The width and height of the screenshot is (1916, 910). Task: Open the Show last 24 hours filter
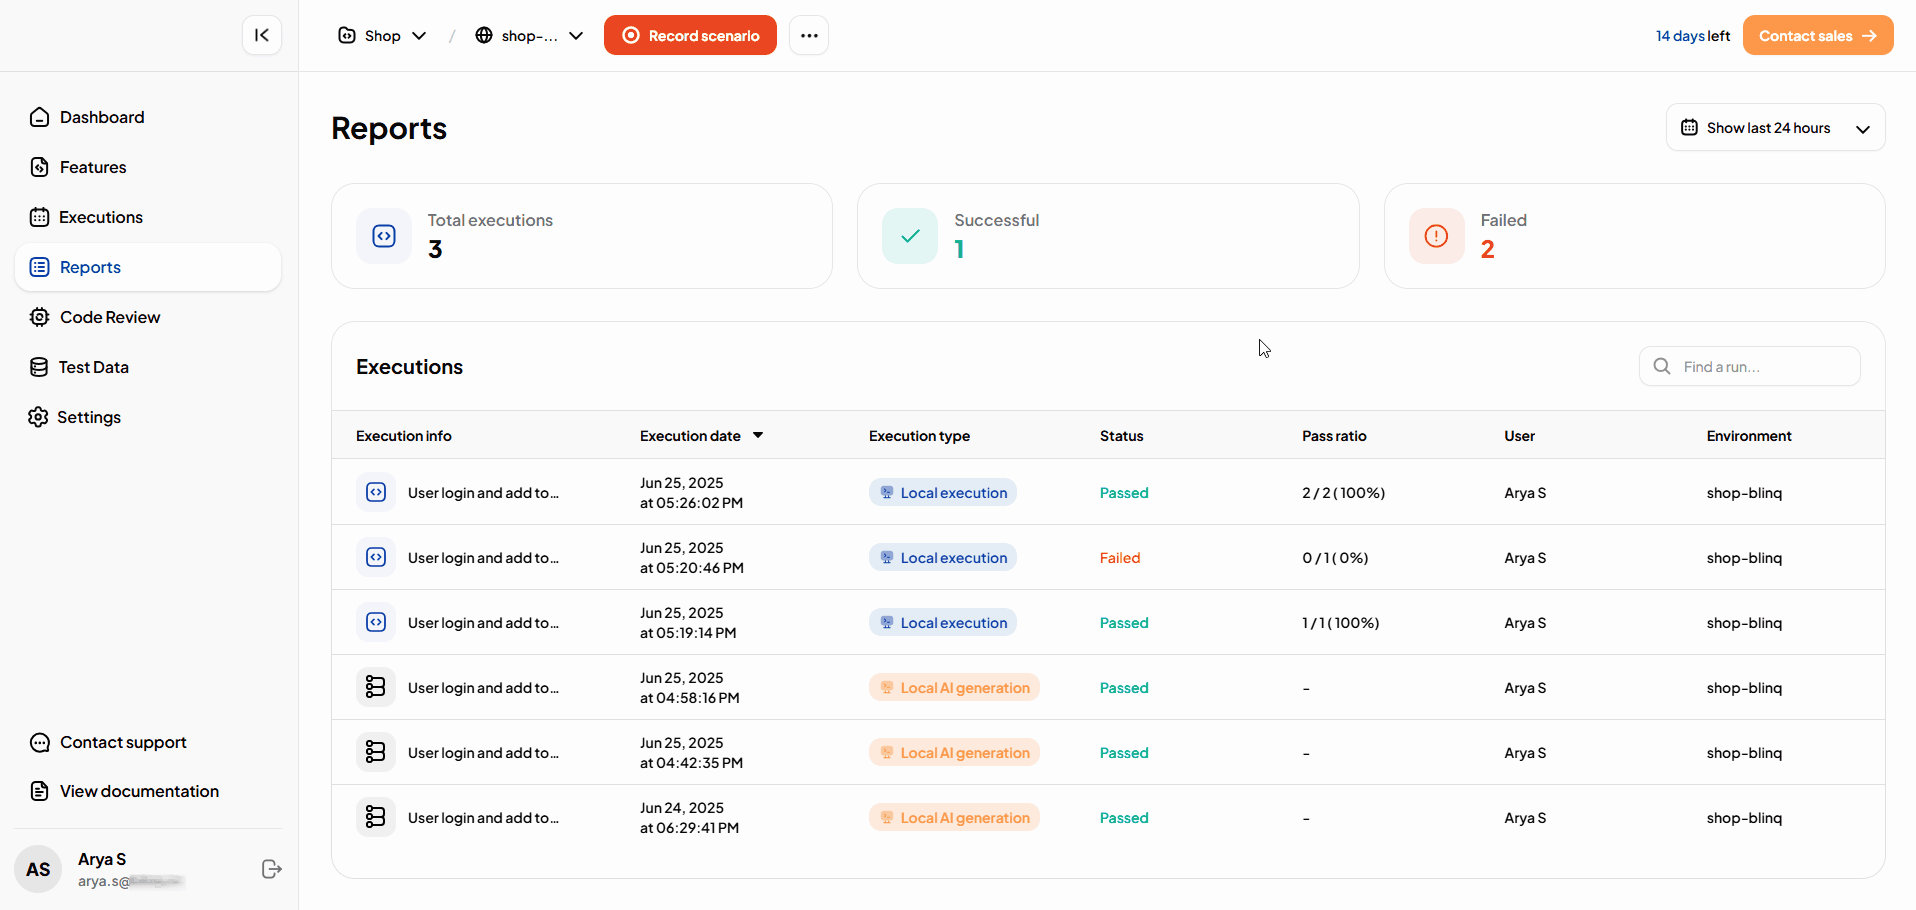click(1775, 127)
